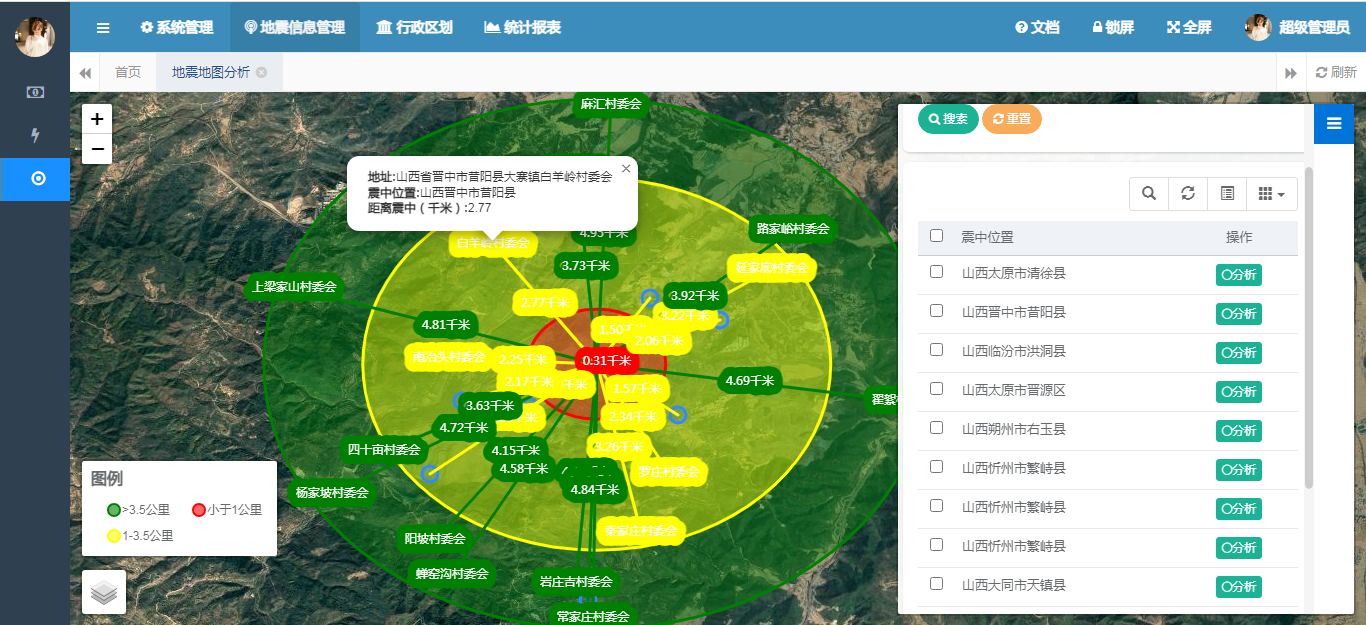Image resolution: width=1366 pixels, height=625 pixels.
Task: Select the target circle sidebar icon
Action: coord(38,179)
